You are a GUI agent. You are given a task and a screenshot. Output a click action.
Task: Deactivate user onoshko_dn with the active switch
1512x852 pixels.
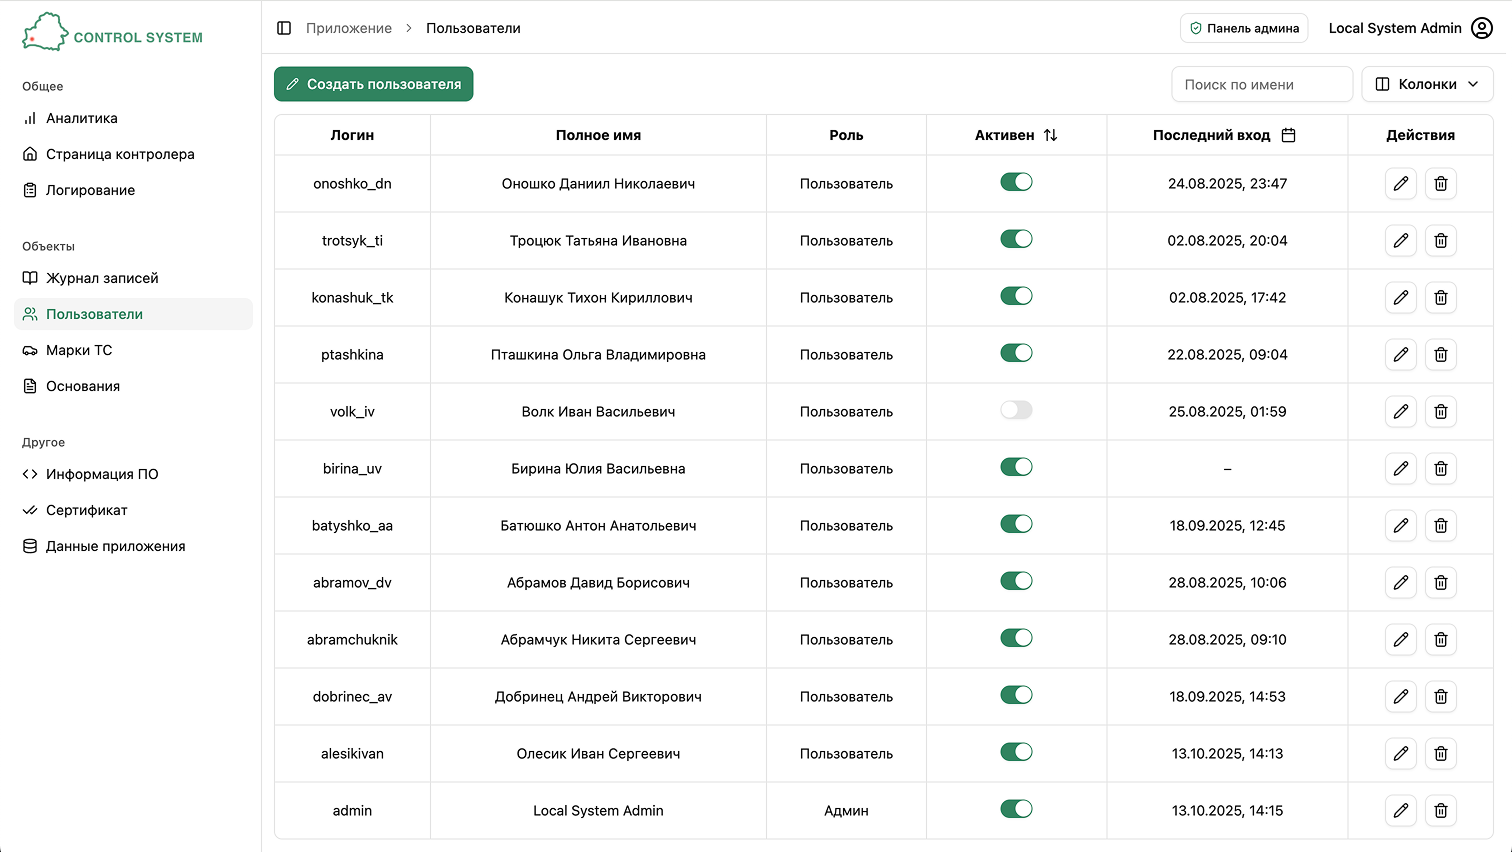coord(1016,182)
